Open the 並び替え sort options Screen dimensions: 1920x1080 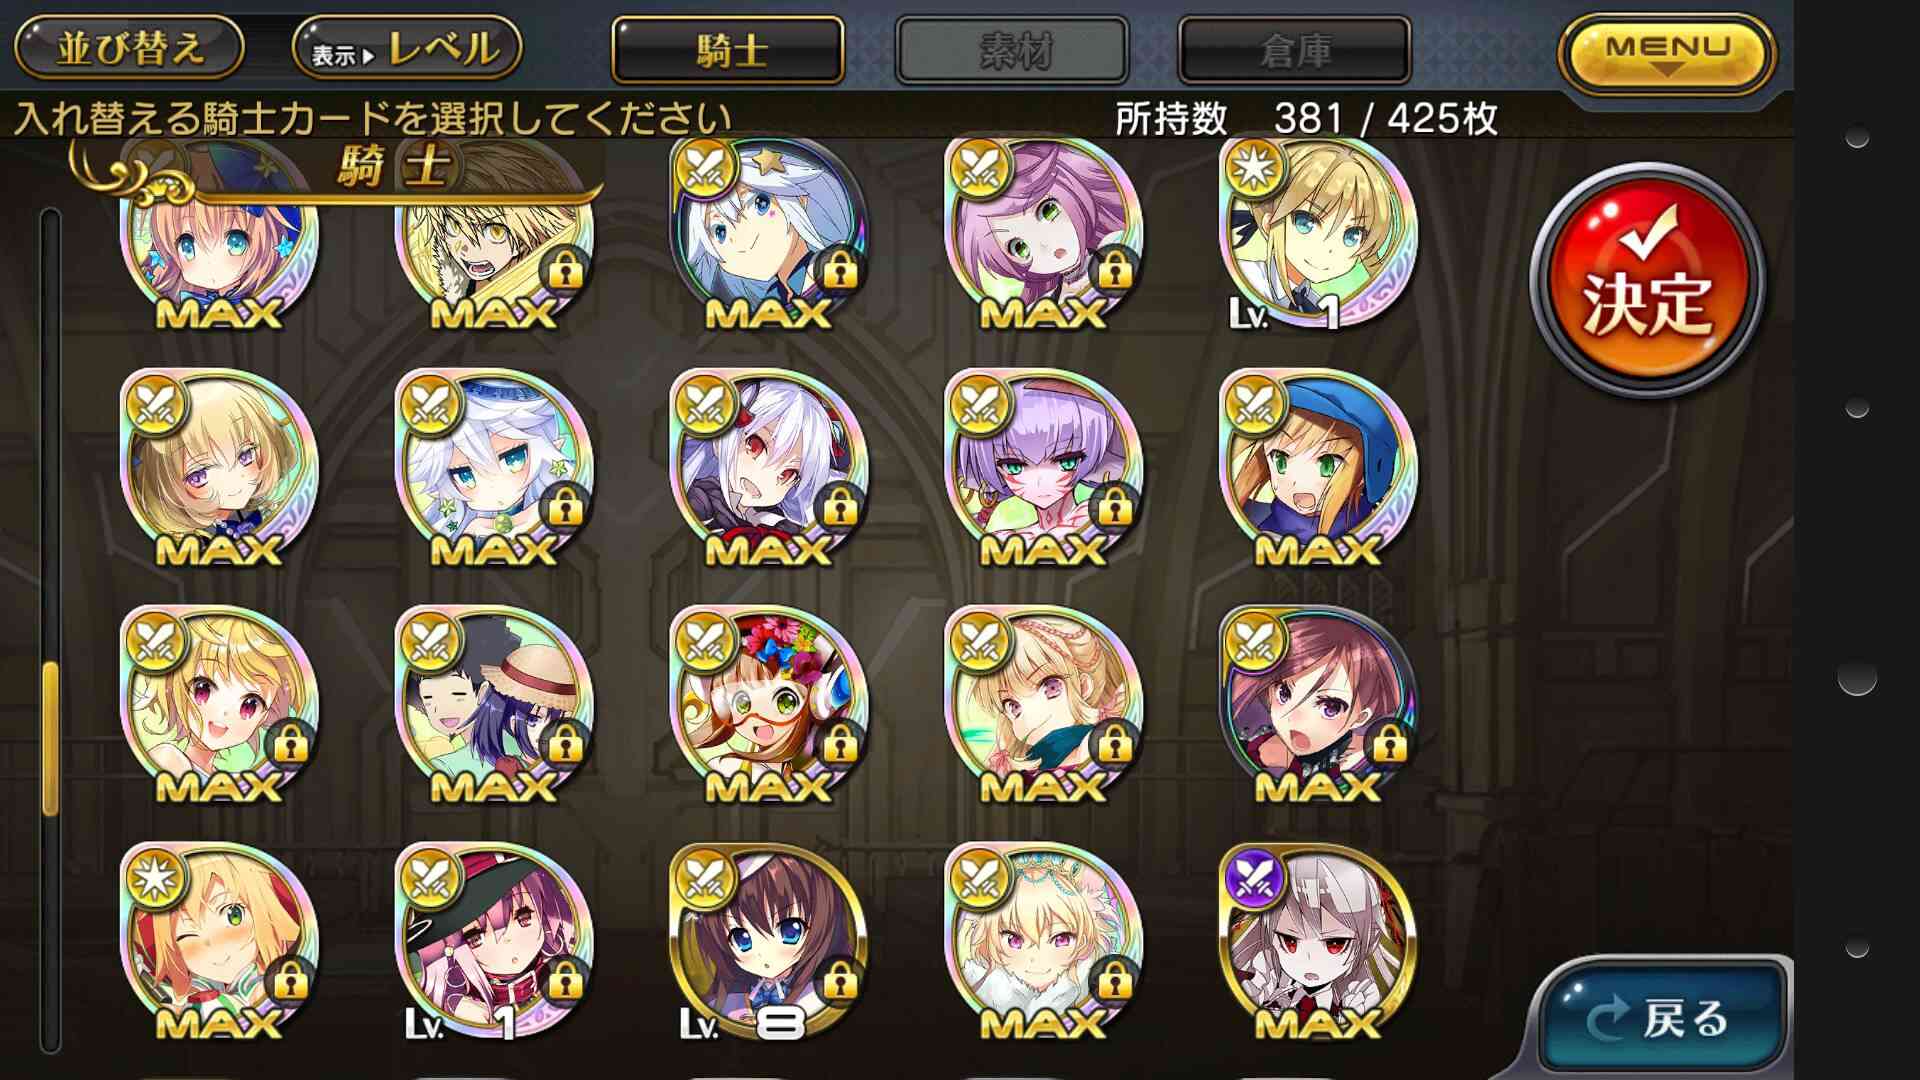pyautogui.click(x=129, y=49)
